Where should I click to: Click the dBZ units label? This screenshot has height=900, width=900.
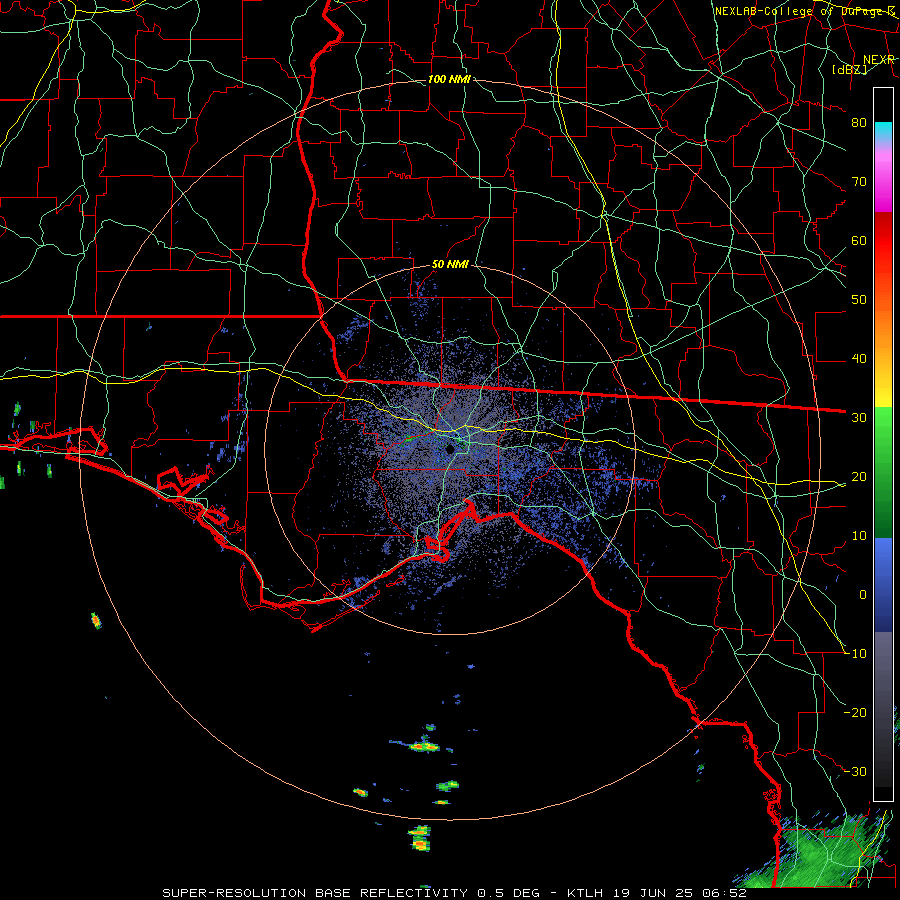[849, 69]
